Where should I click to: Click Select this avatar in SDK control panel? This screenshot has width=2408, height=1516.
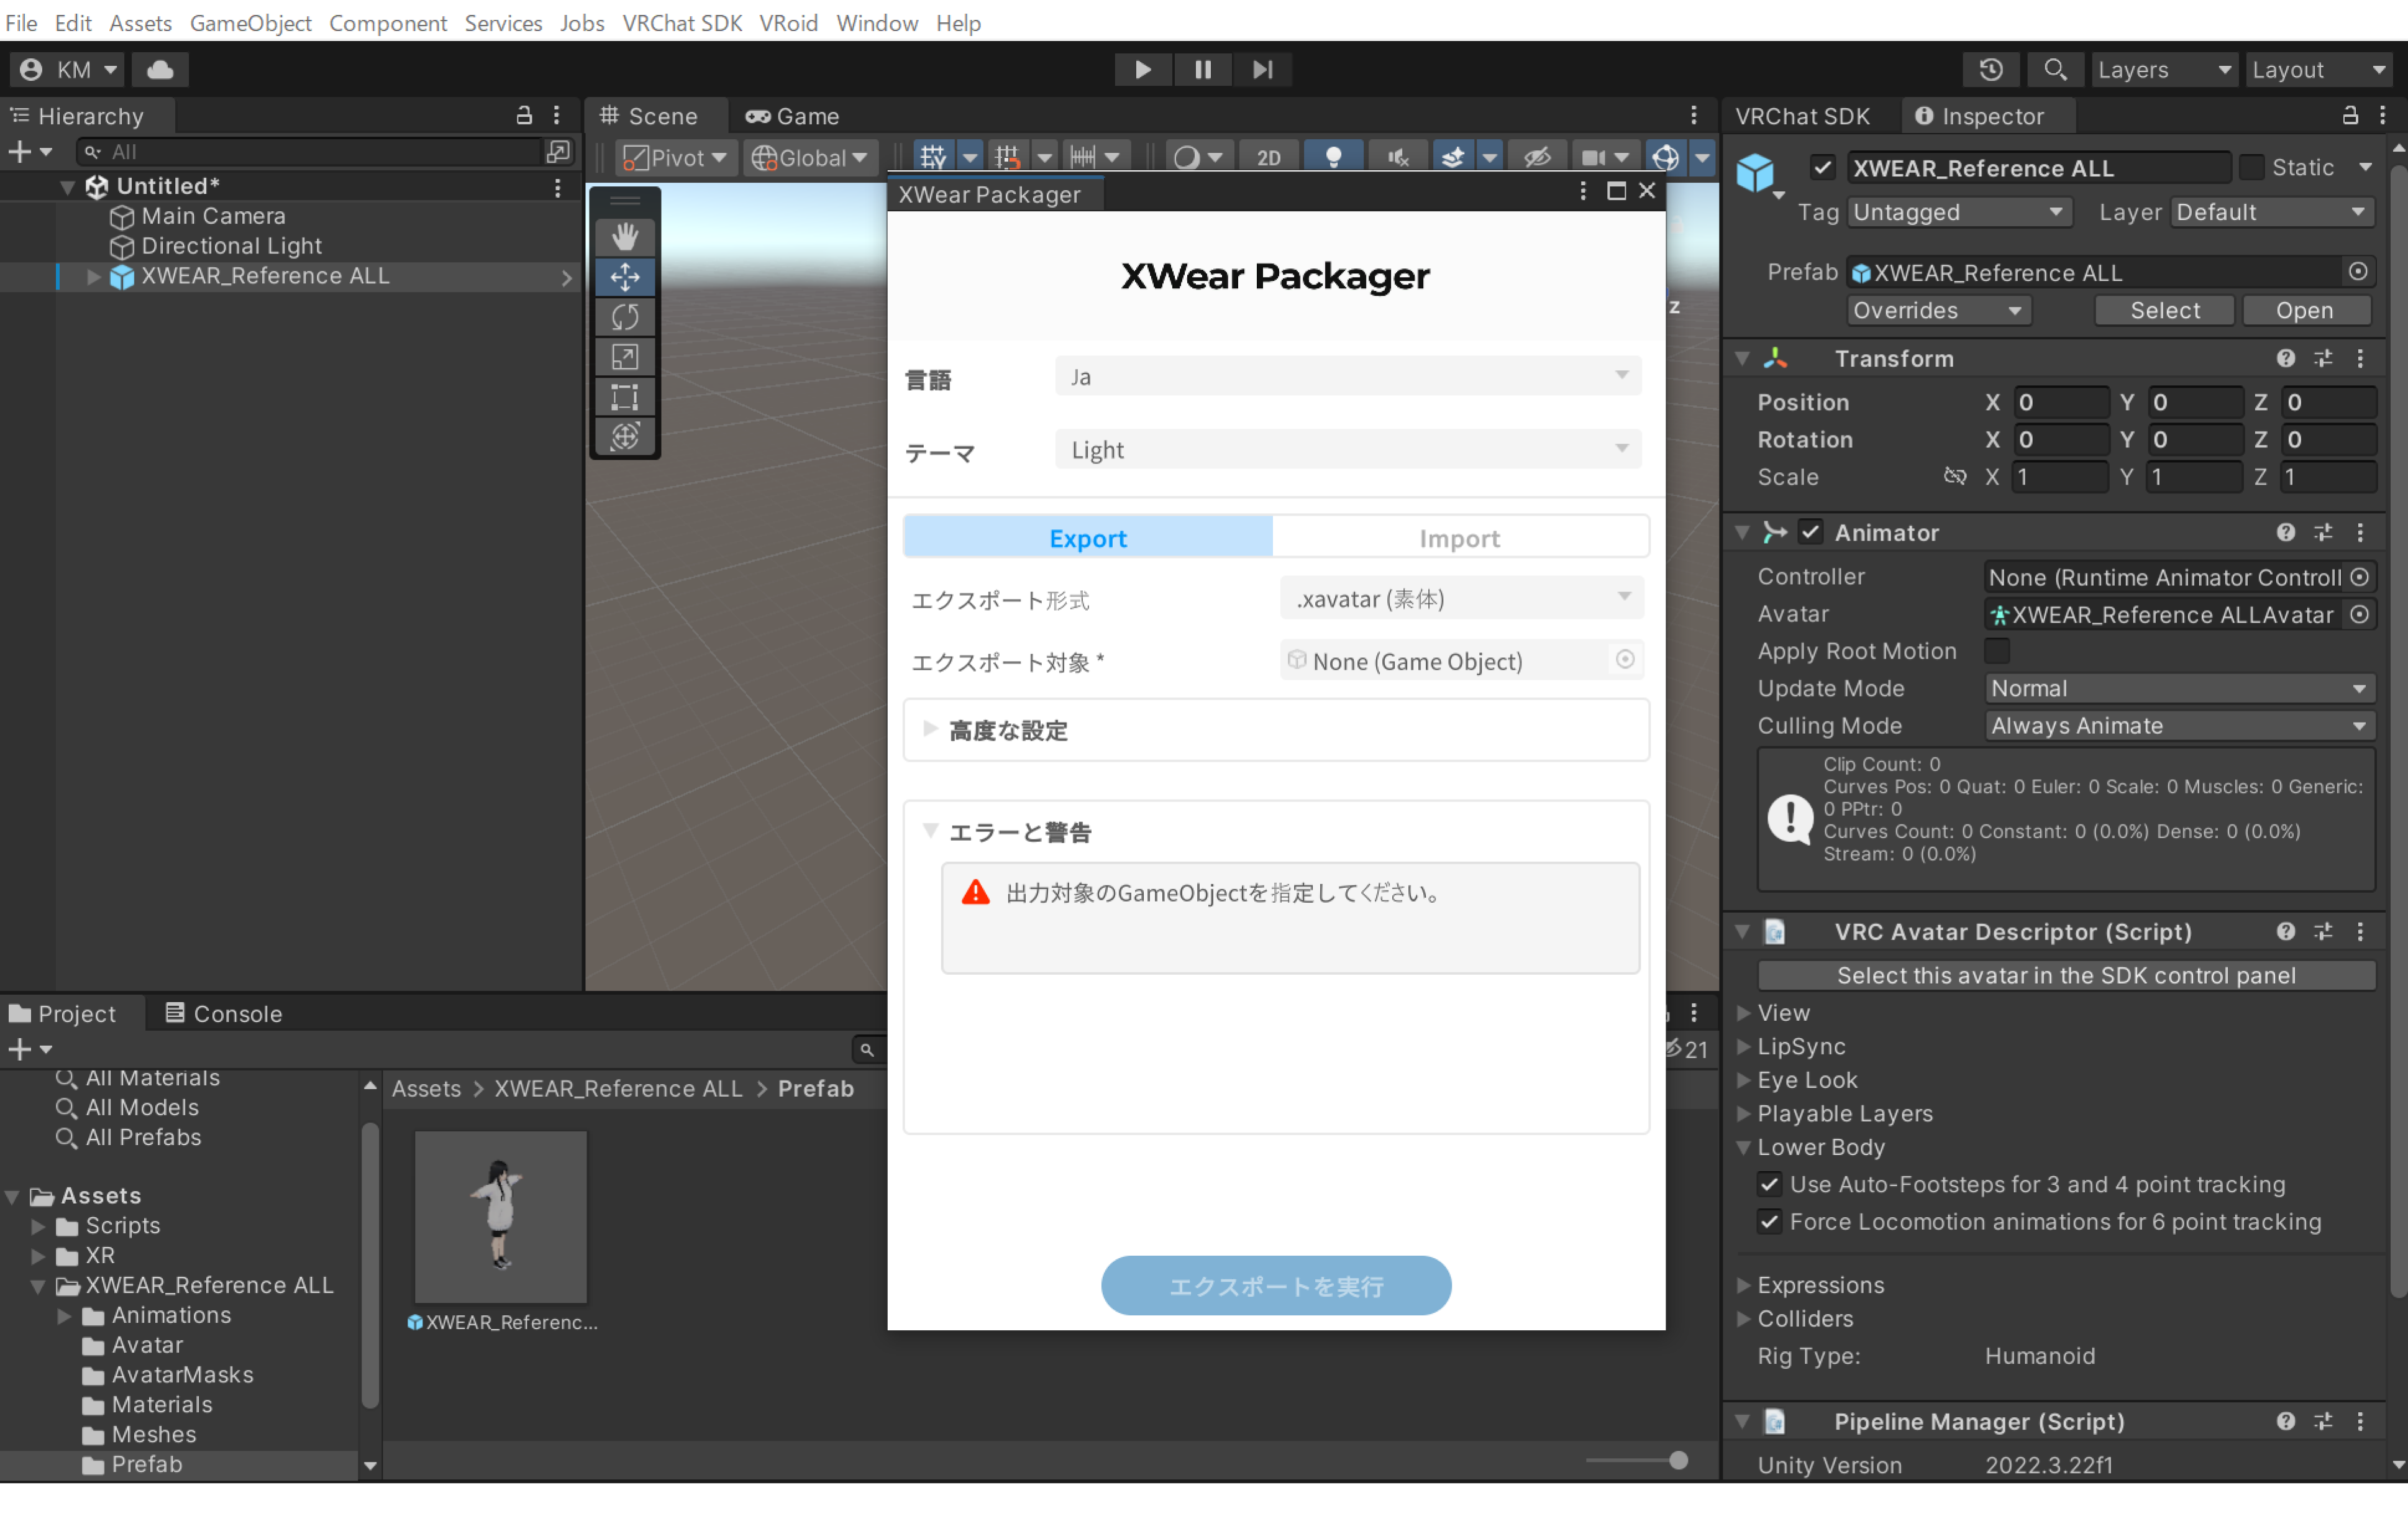[x=2066, y=975]
